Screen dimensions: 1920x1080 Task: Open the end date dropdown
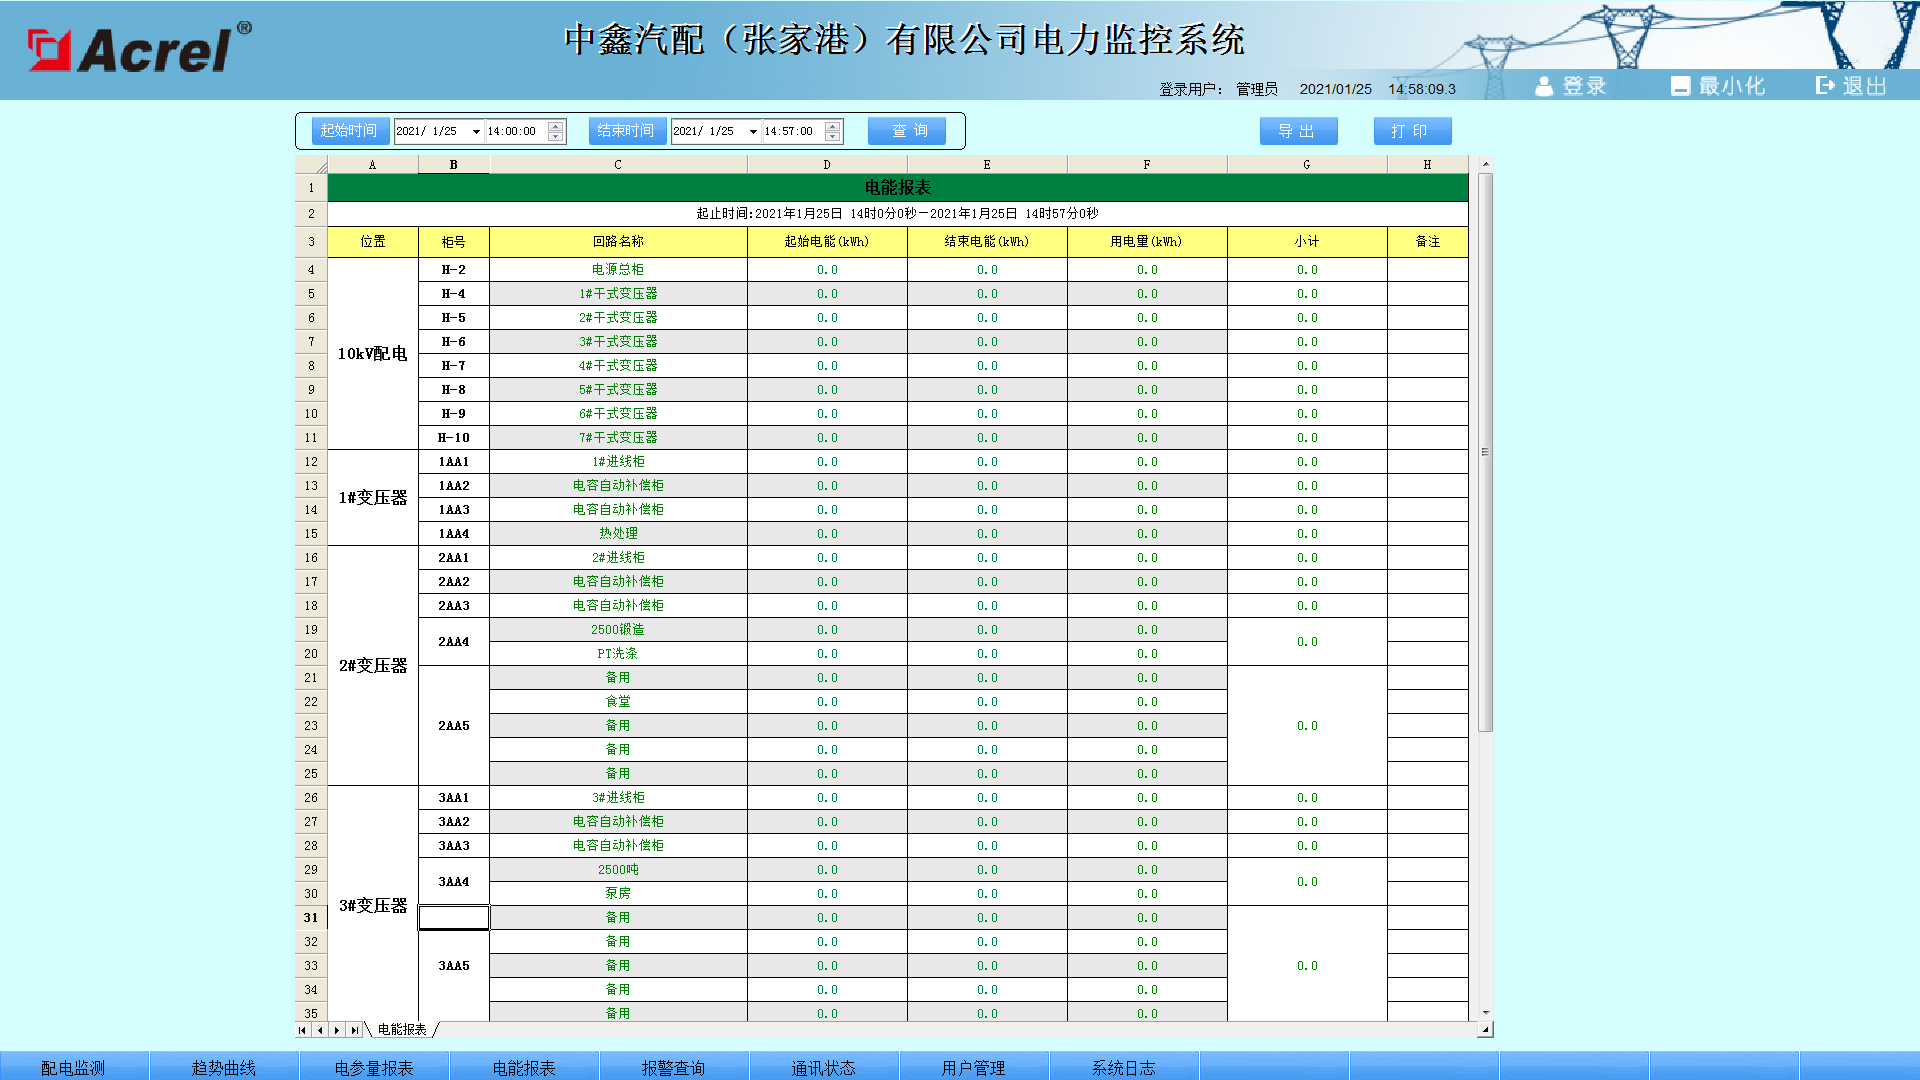click(x=753, y=131)
